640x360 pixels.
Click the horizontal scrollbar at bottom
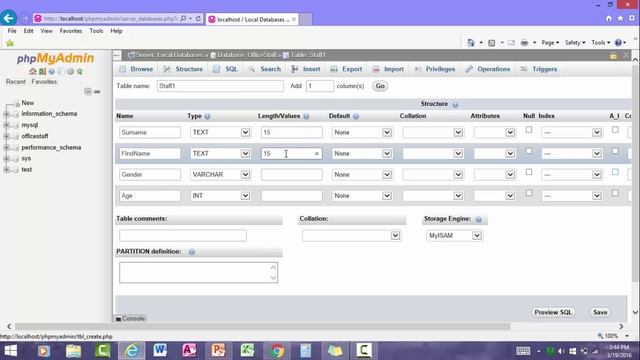[x=262, y=327]
